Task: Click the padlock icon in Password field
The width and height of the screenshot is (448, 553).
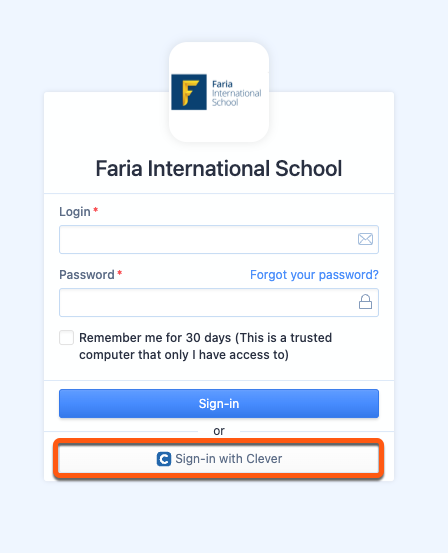Action: tap(365, 302)
